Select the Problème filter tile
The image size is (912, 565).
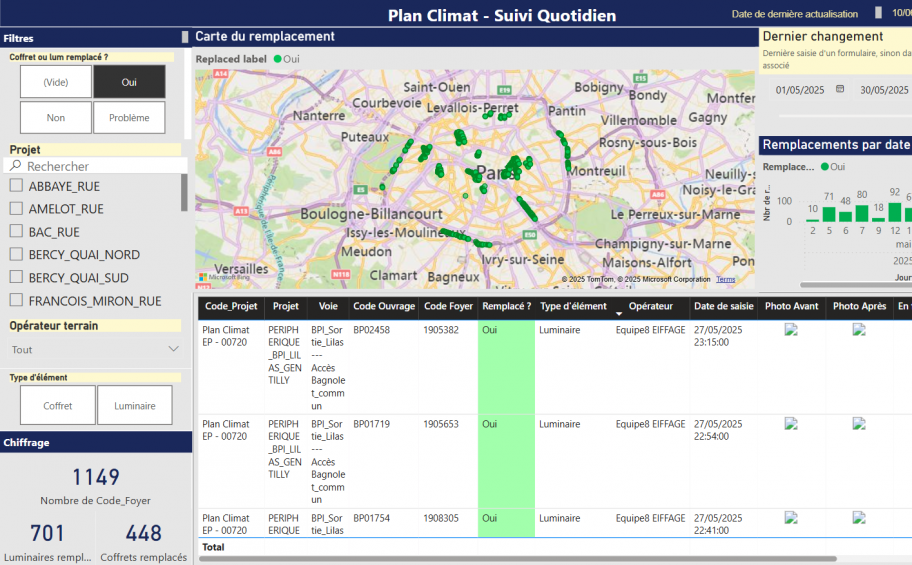pyautogui.click(x=129, y=118)
